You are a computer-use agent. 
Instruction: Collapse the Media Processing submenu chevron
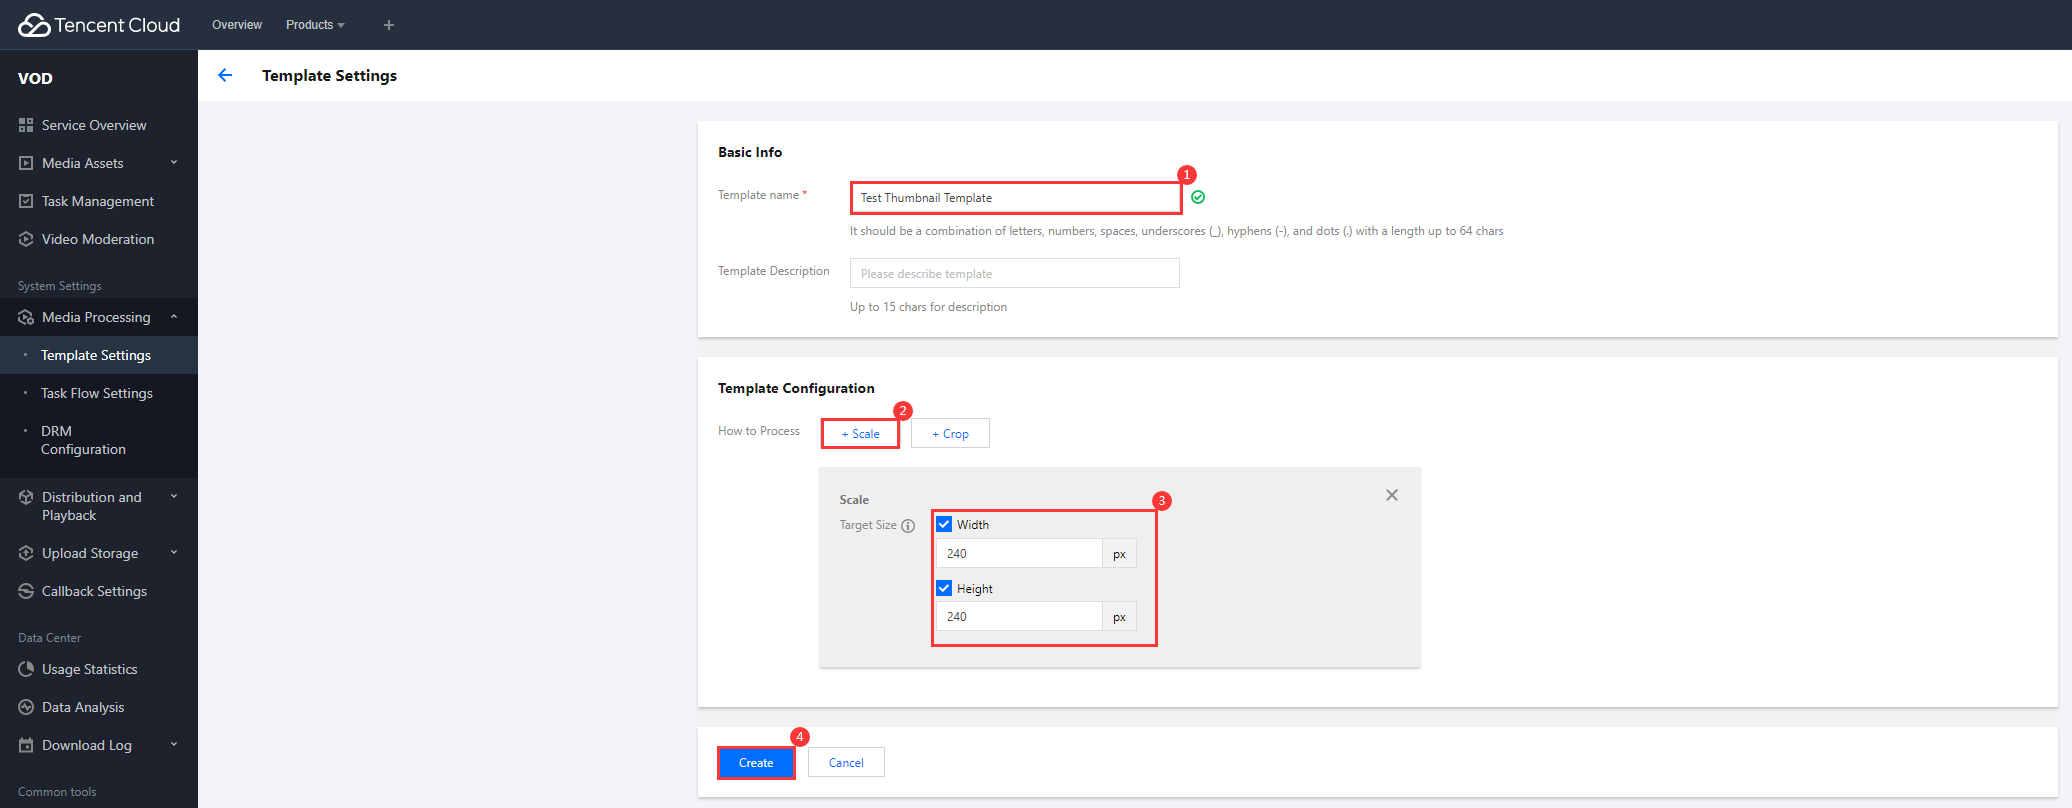coord(174,316)
